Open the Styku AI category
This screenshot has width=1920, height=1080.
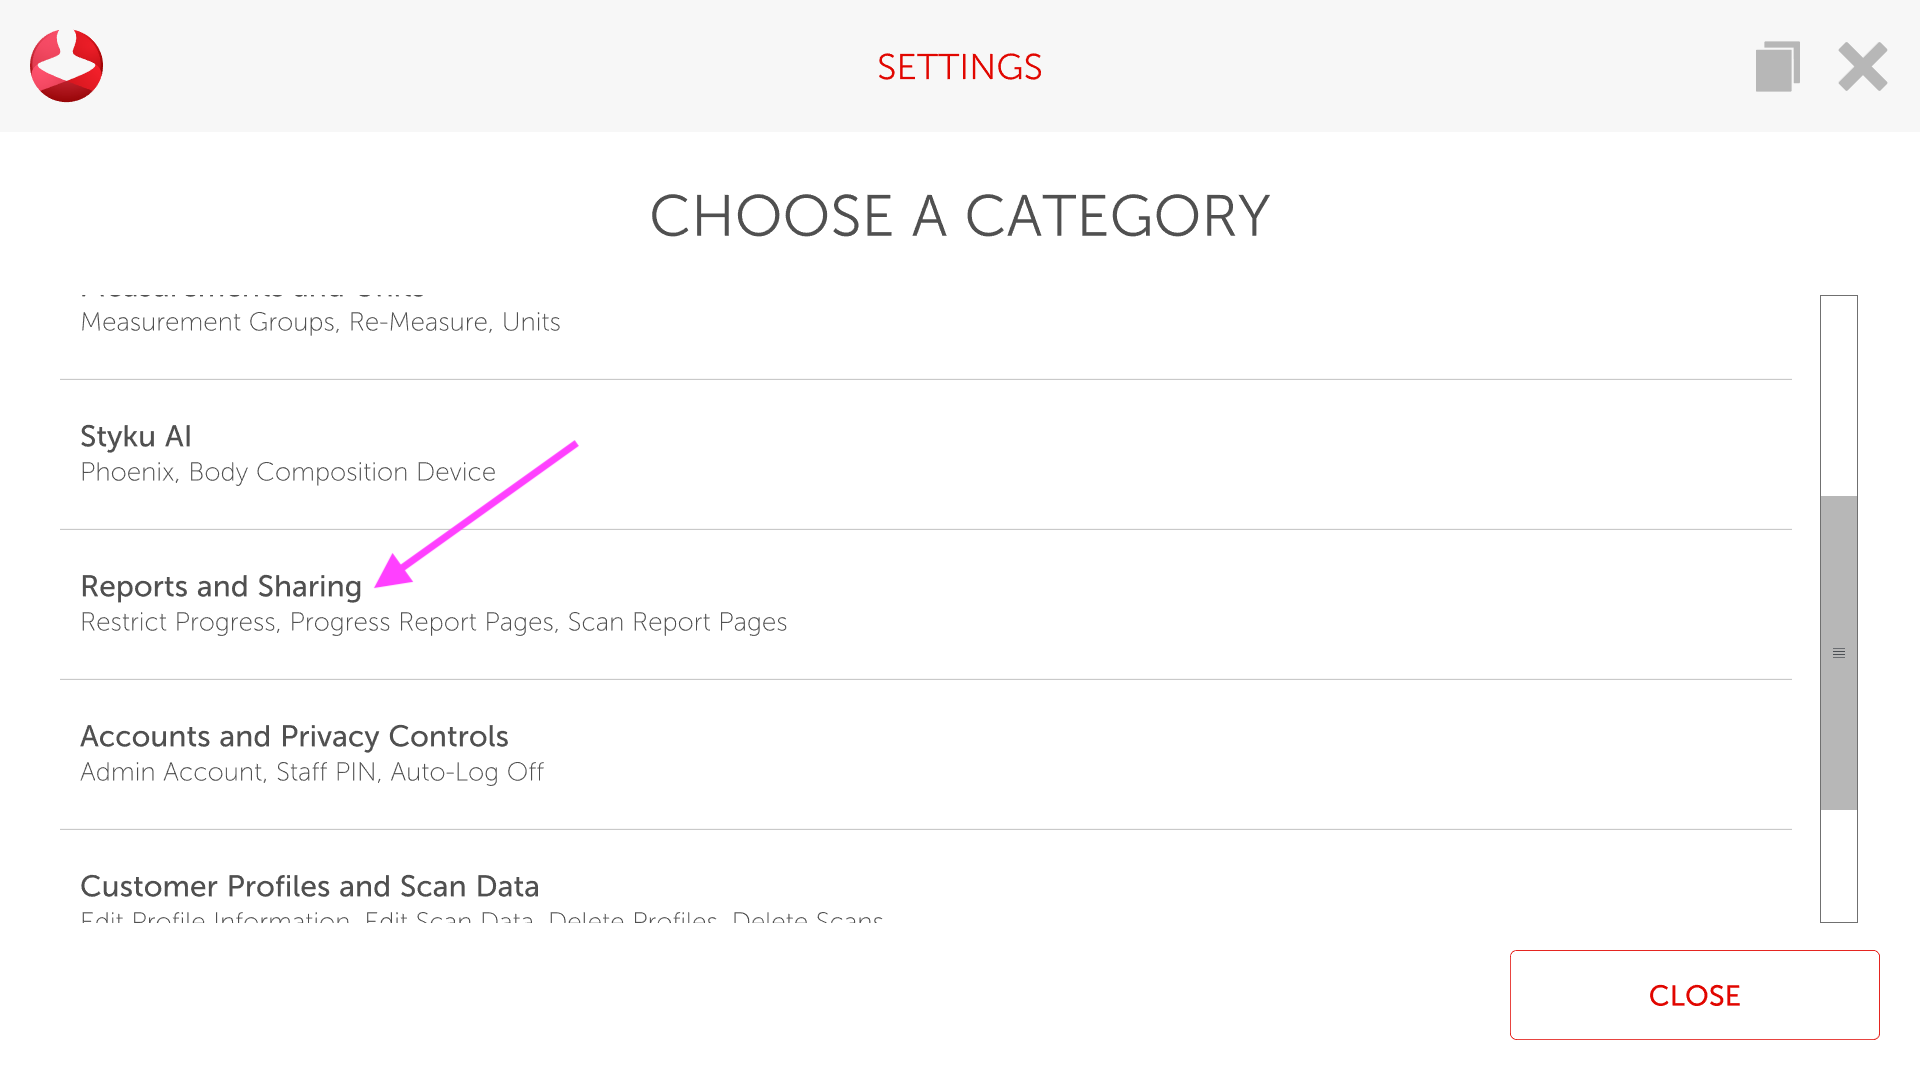136,437
